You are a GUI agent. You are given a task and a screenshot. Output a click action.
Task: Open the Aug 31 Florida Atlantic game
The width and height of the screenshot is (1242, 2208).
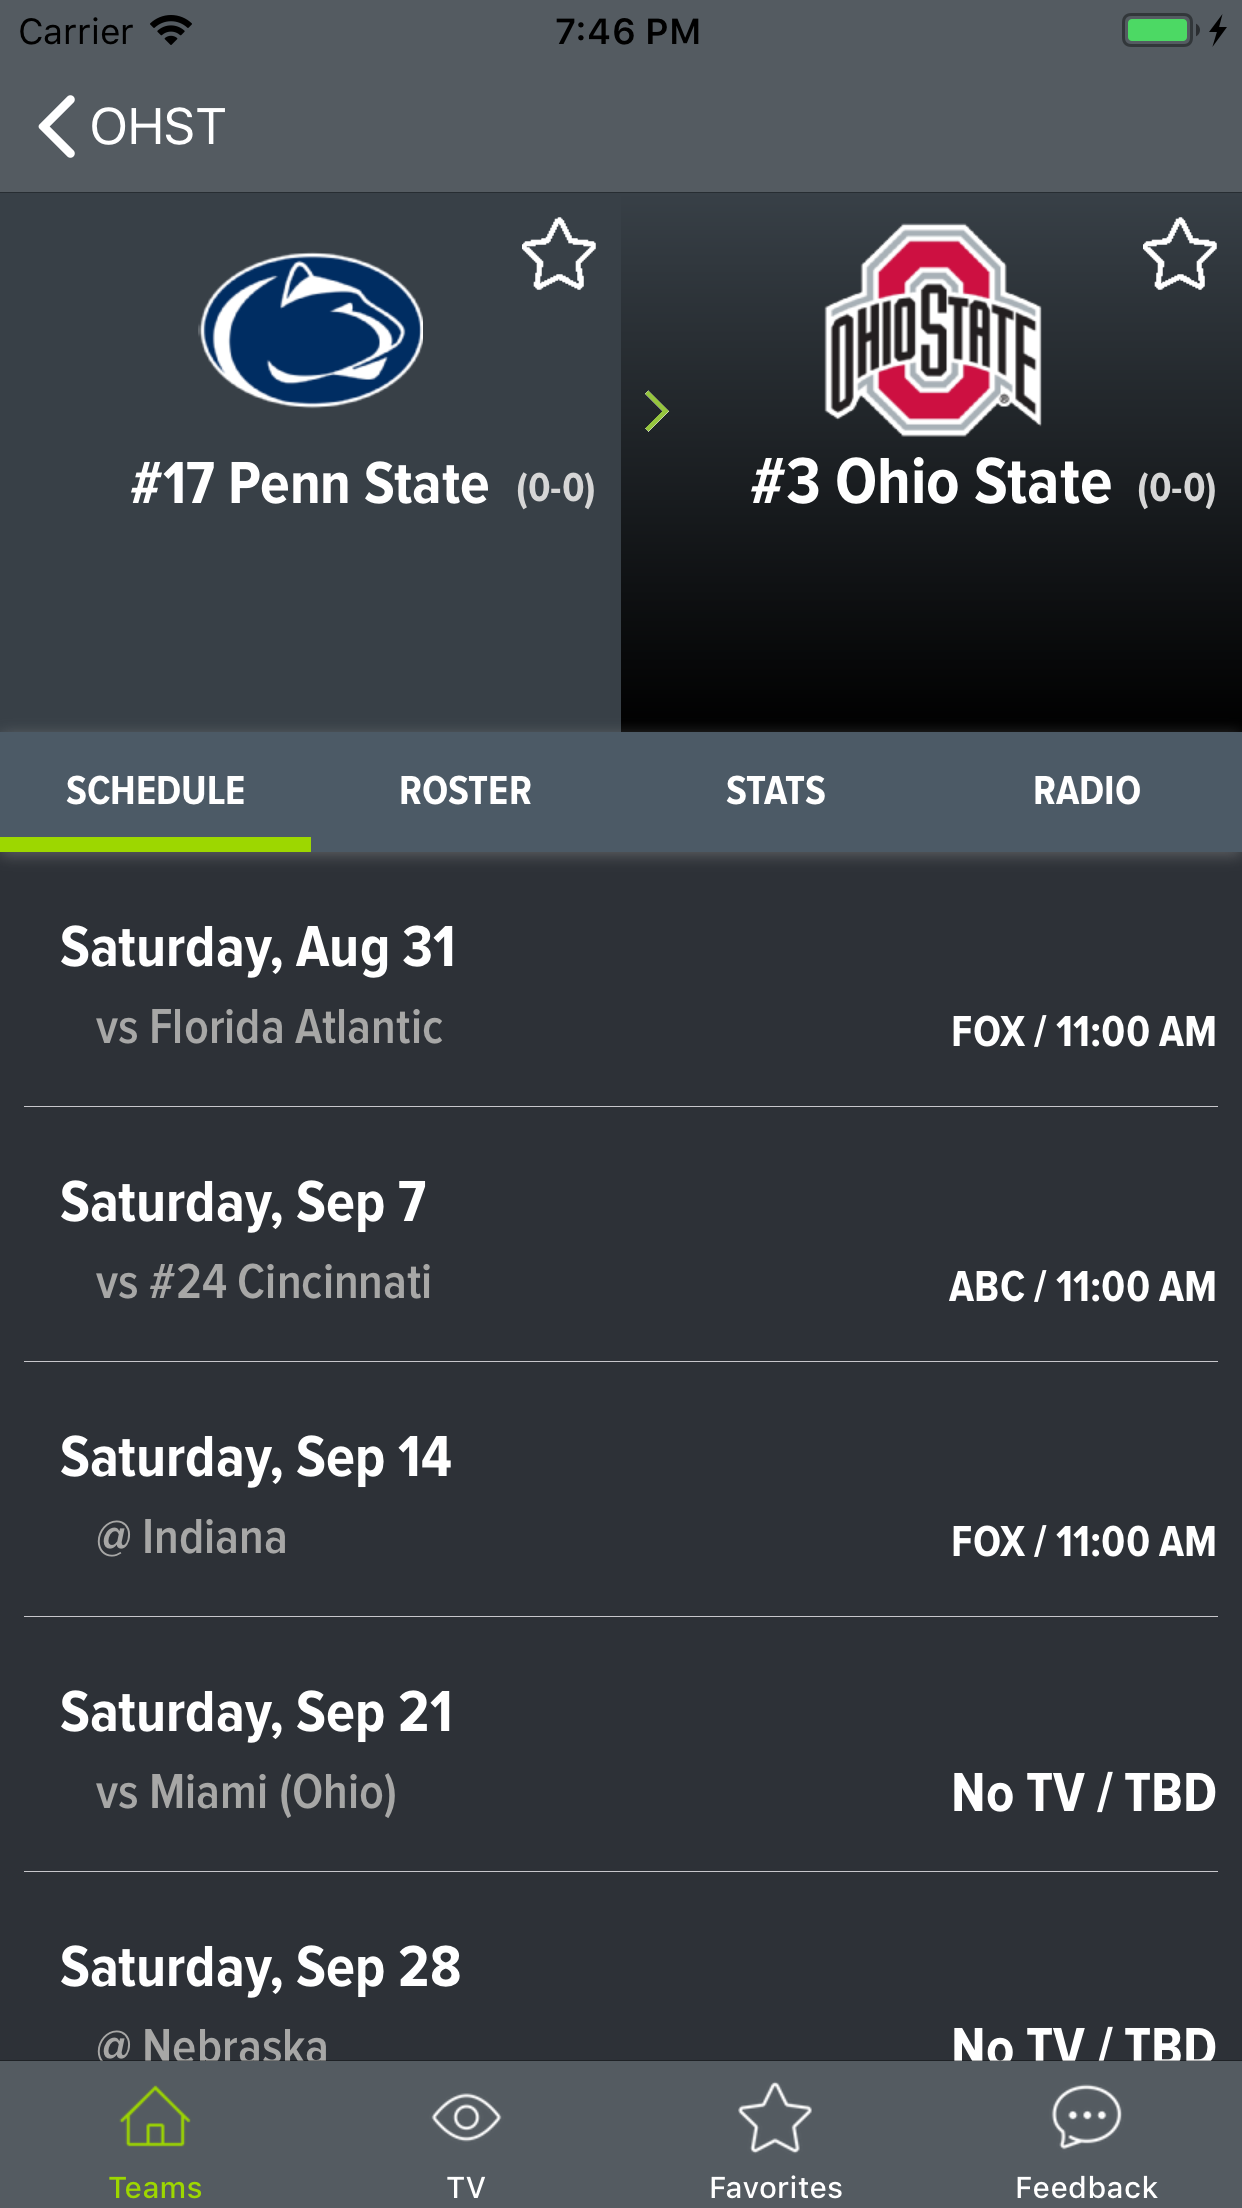620,987
